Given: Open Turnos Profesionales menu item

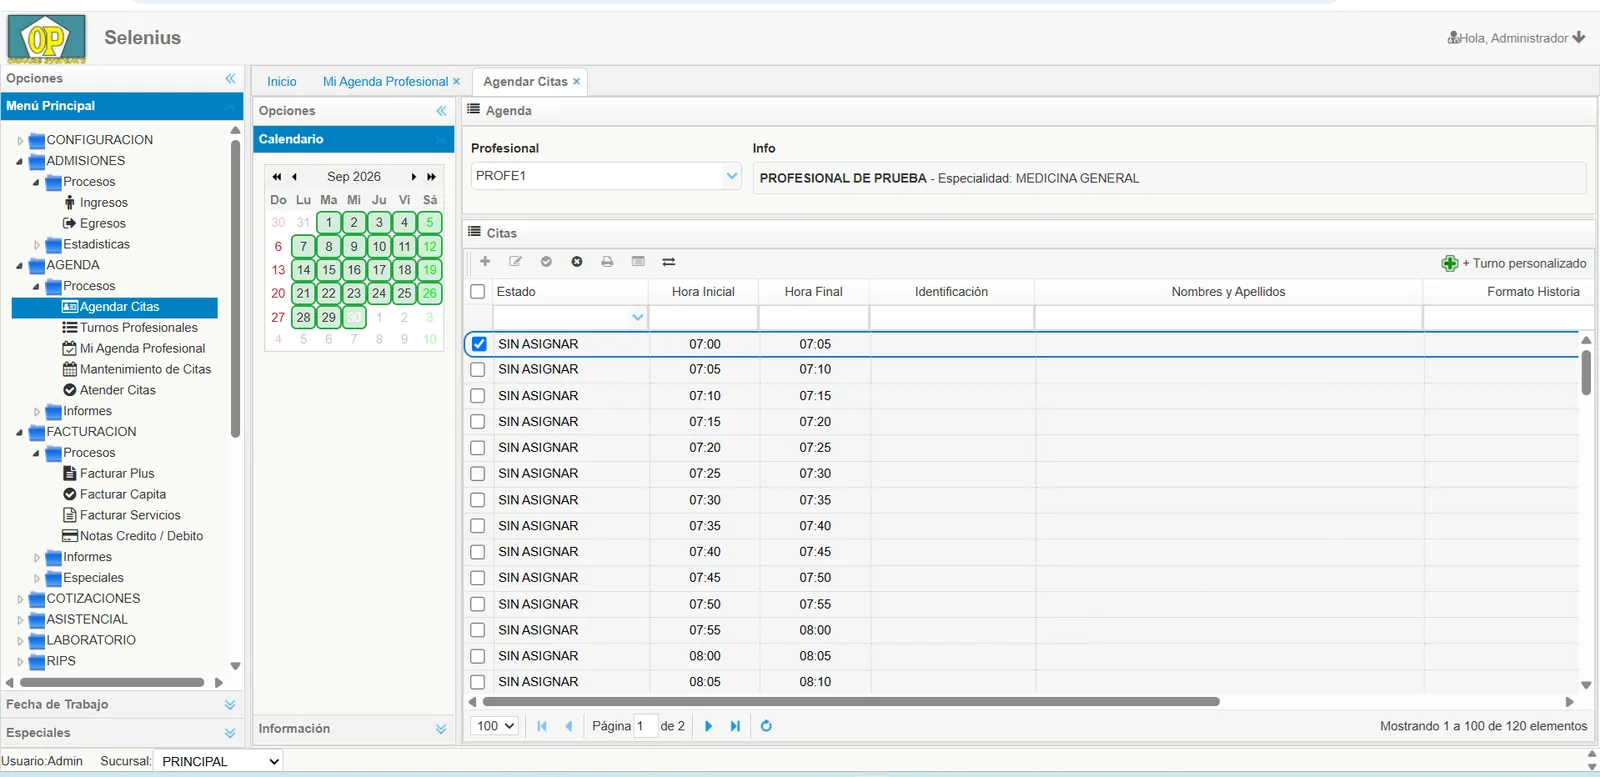Looking at the screenshot, I should [x=138, y=327].
